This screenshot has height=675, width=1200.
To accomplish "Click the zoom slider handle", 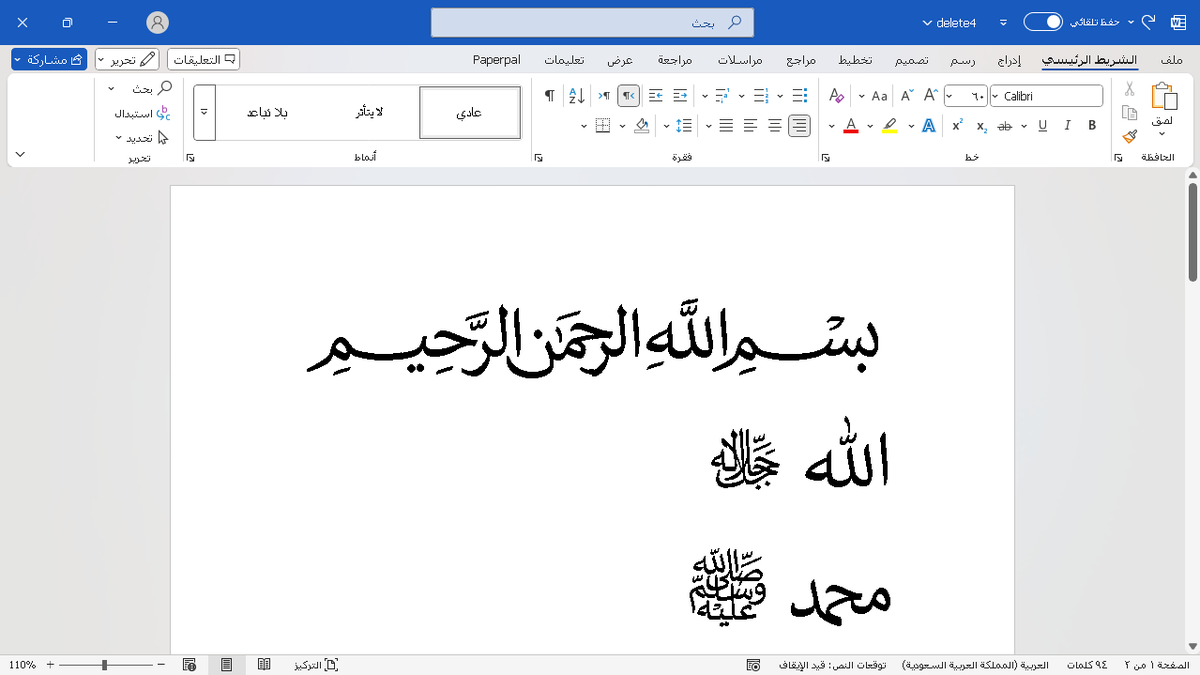I will pos(105,664).
